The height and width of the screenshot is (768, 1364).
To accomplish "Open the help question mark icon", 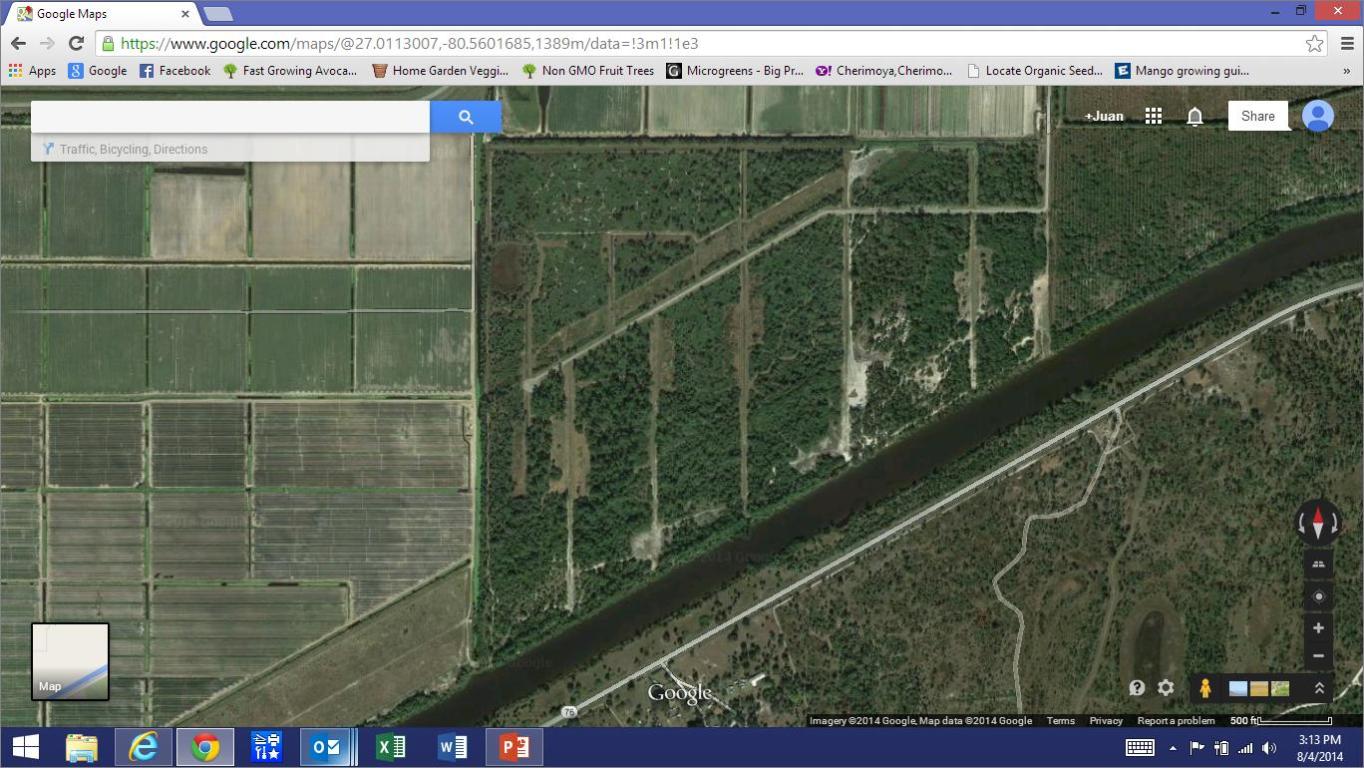I will coord(1137,688).
